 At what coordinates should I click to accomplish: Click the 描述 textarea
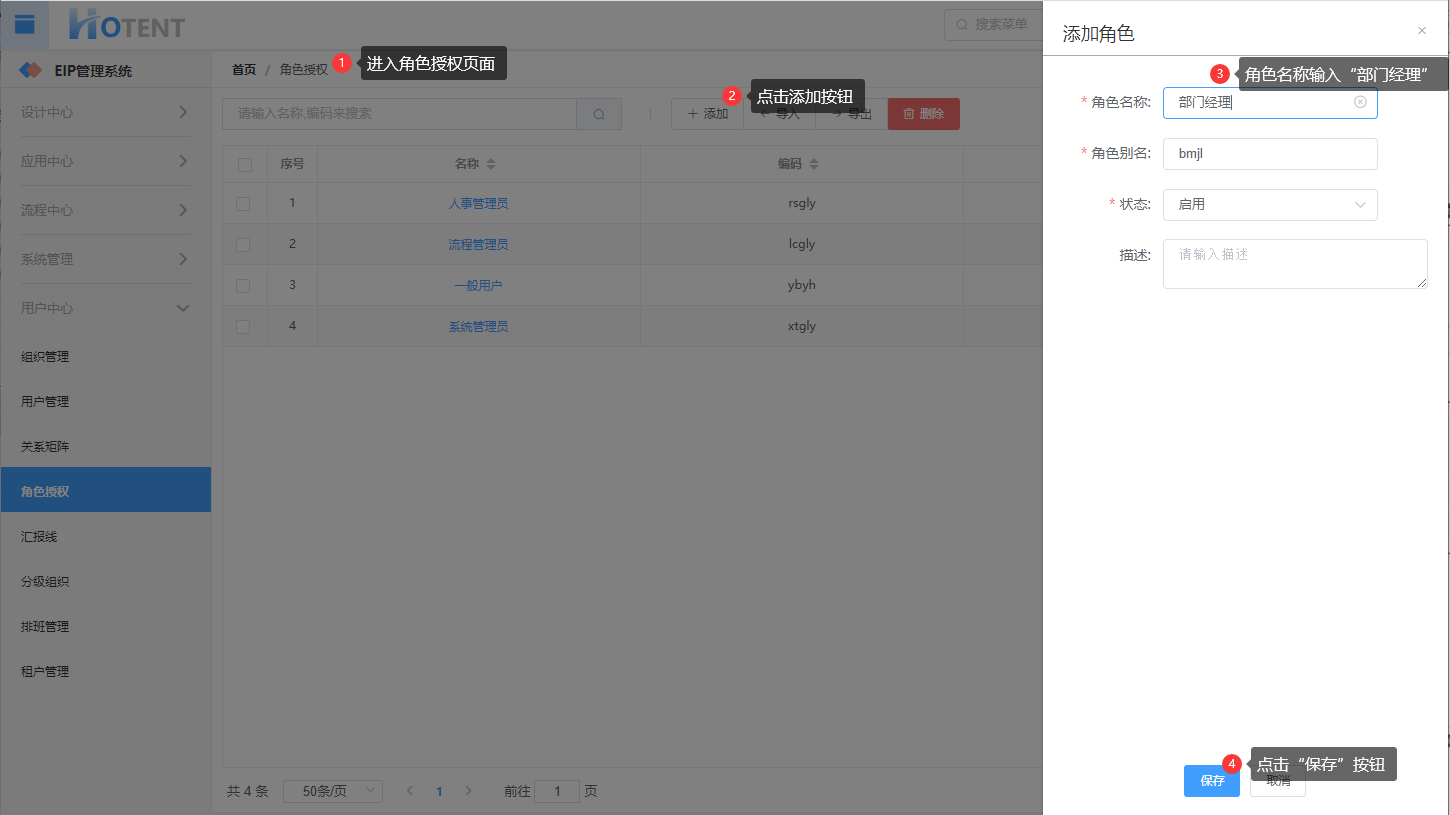(x=1294, y=264)
